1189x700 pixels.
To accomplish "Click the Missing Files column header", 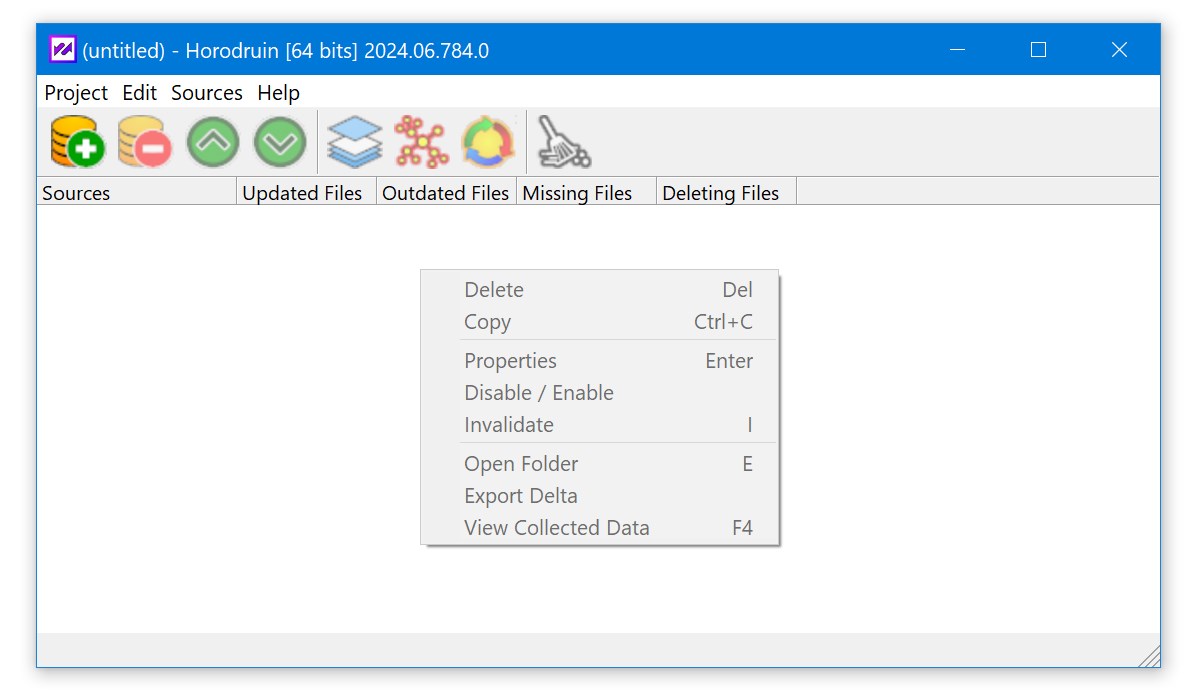I will [578, 193].
